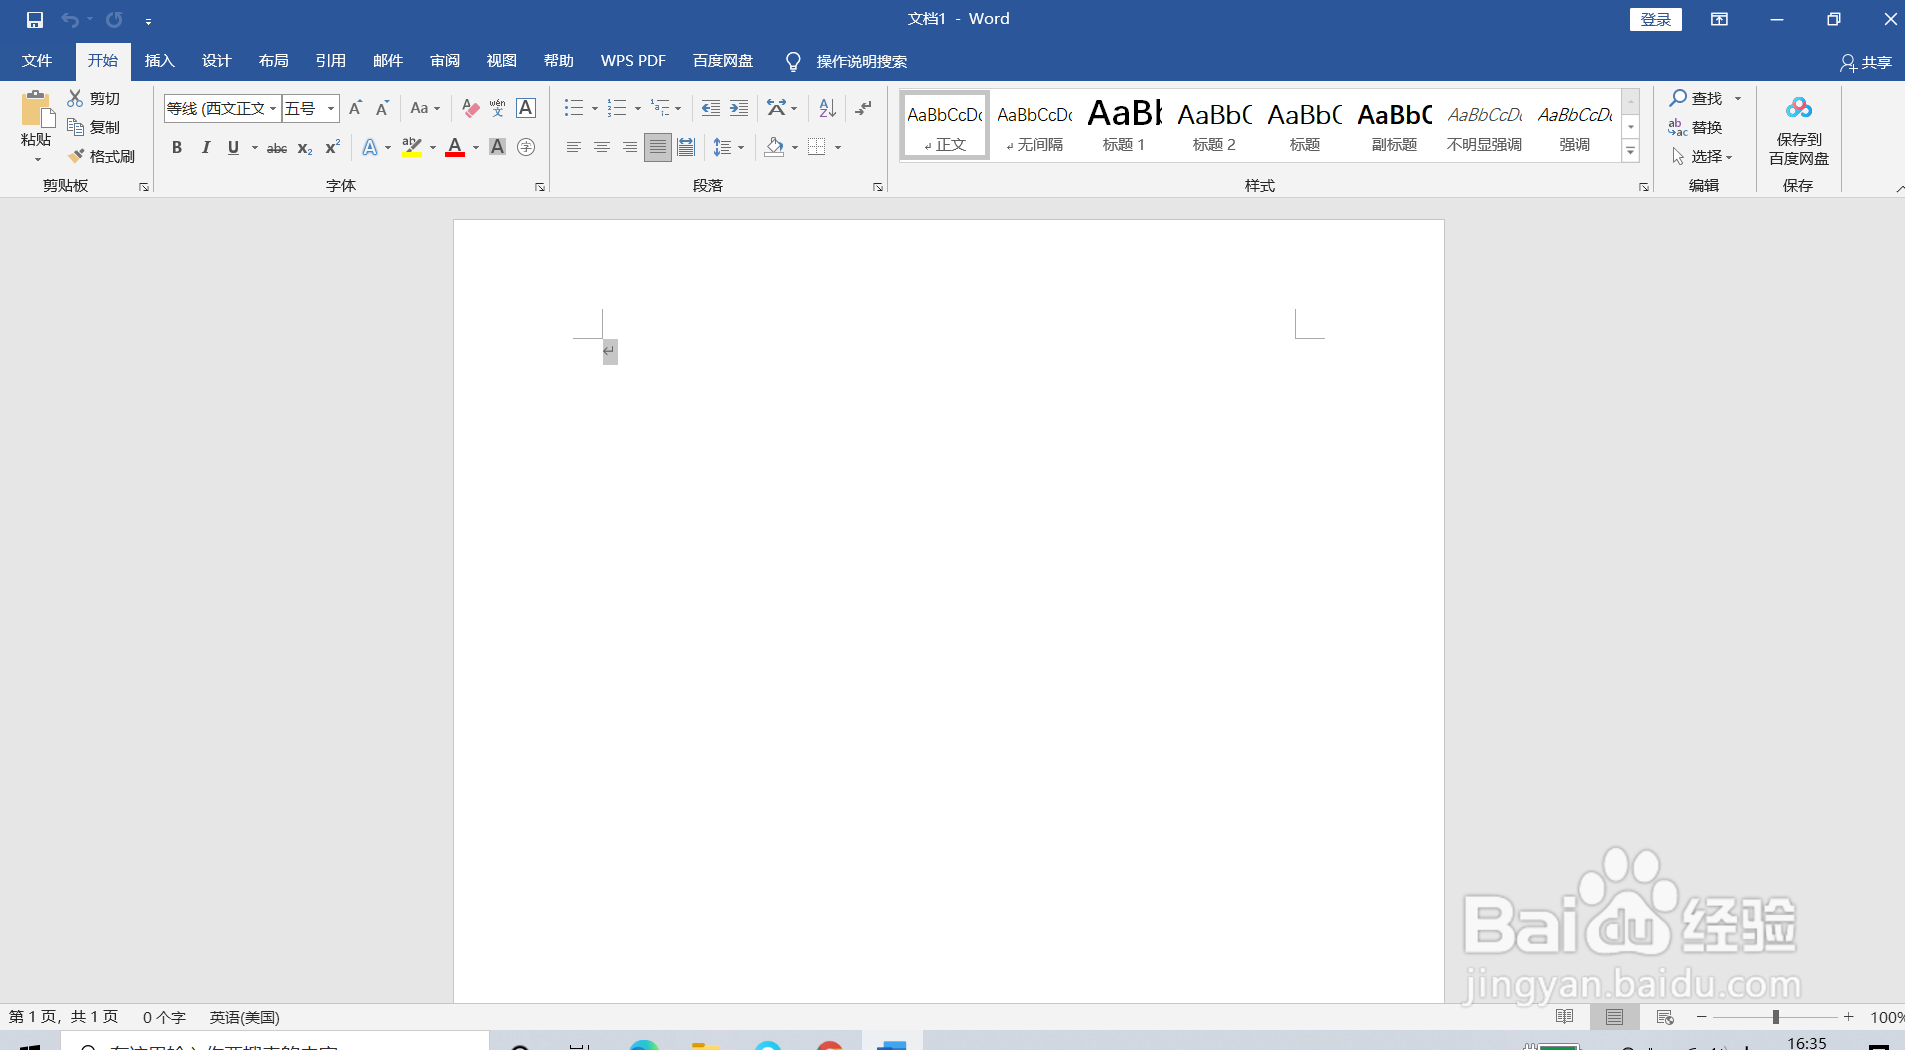Screen dimensions: 1905x1050
Task: Apply the Heading 1 (标题 1) style
Action: point(1124,125)
